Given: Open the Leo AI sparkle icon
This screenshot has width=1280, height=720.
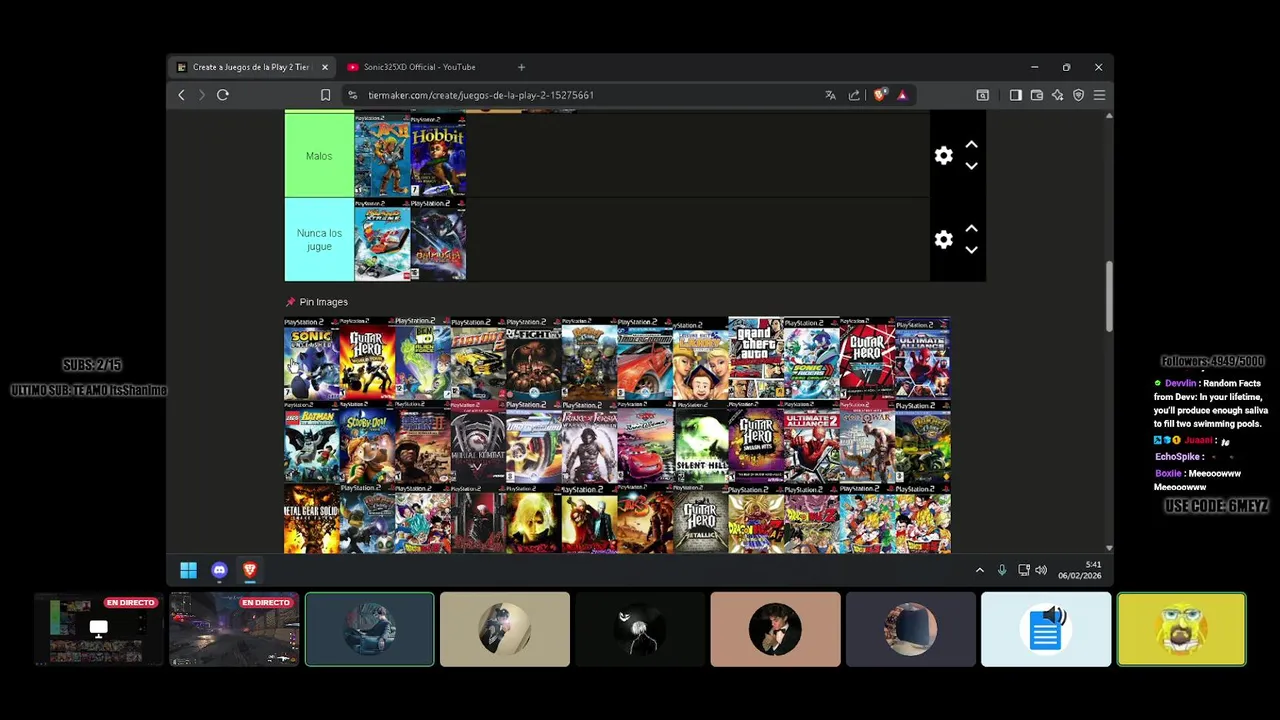Looking at the screenshot, I should [1058, 95].
